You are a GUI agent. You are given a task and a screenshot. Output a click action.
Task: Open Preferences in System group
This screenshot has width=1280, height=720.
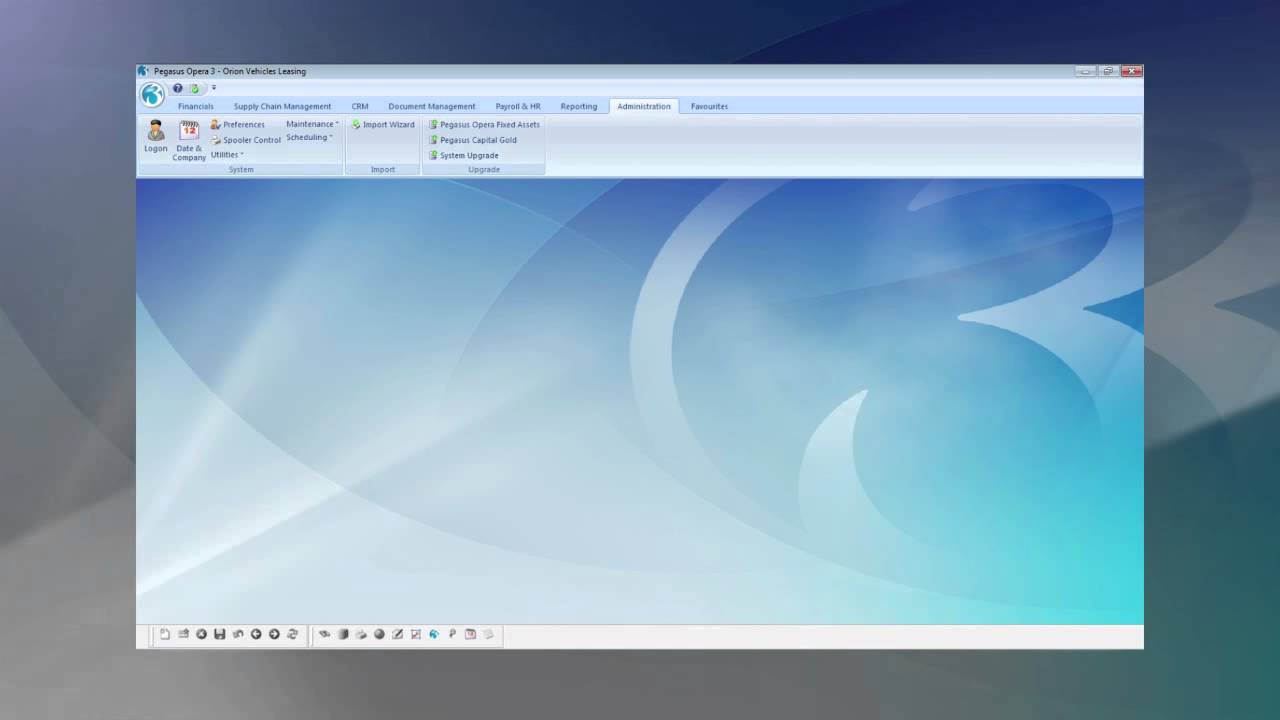tap(238, 125)
